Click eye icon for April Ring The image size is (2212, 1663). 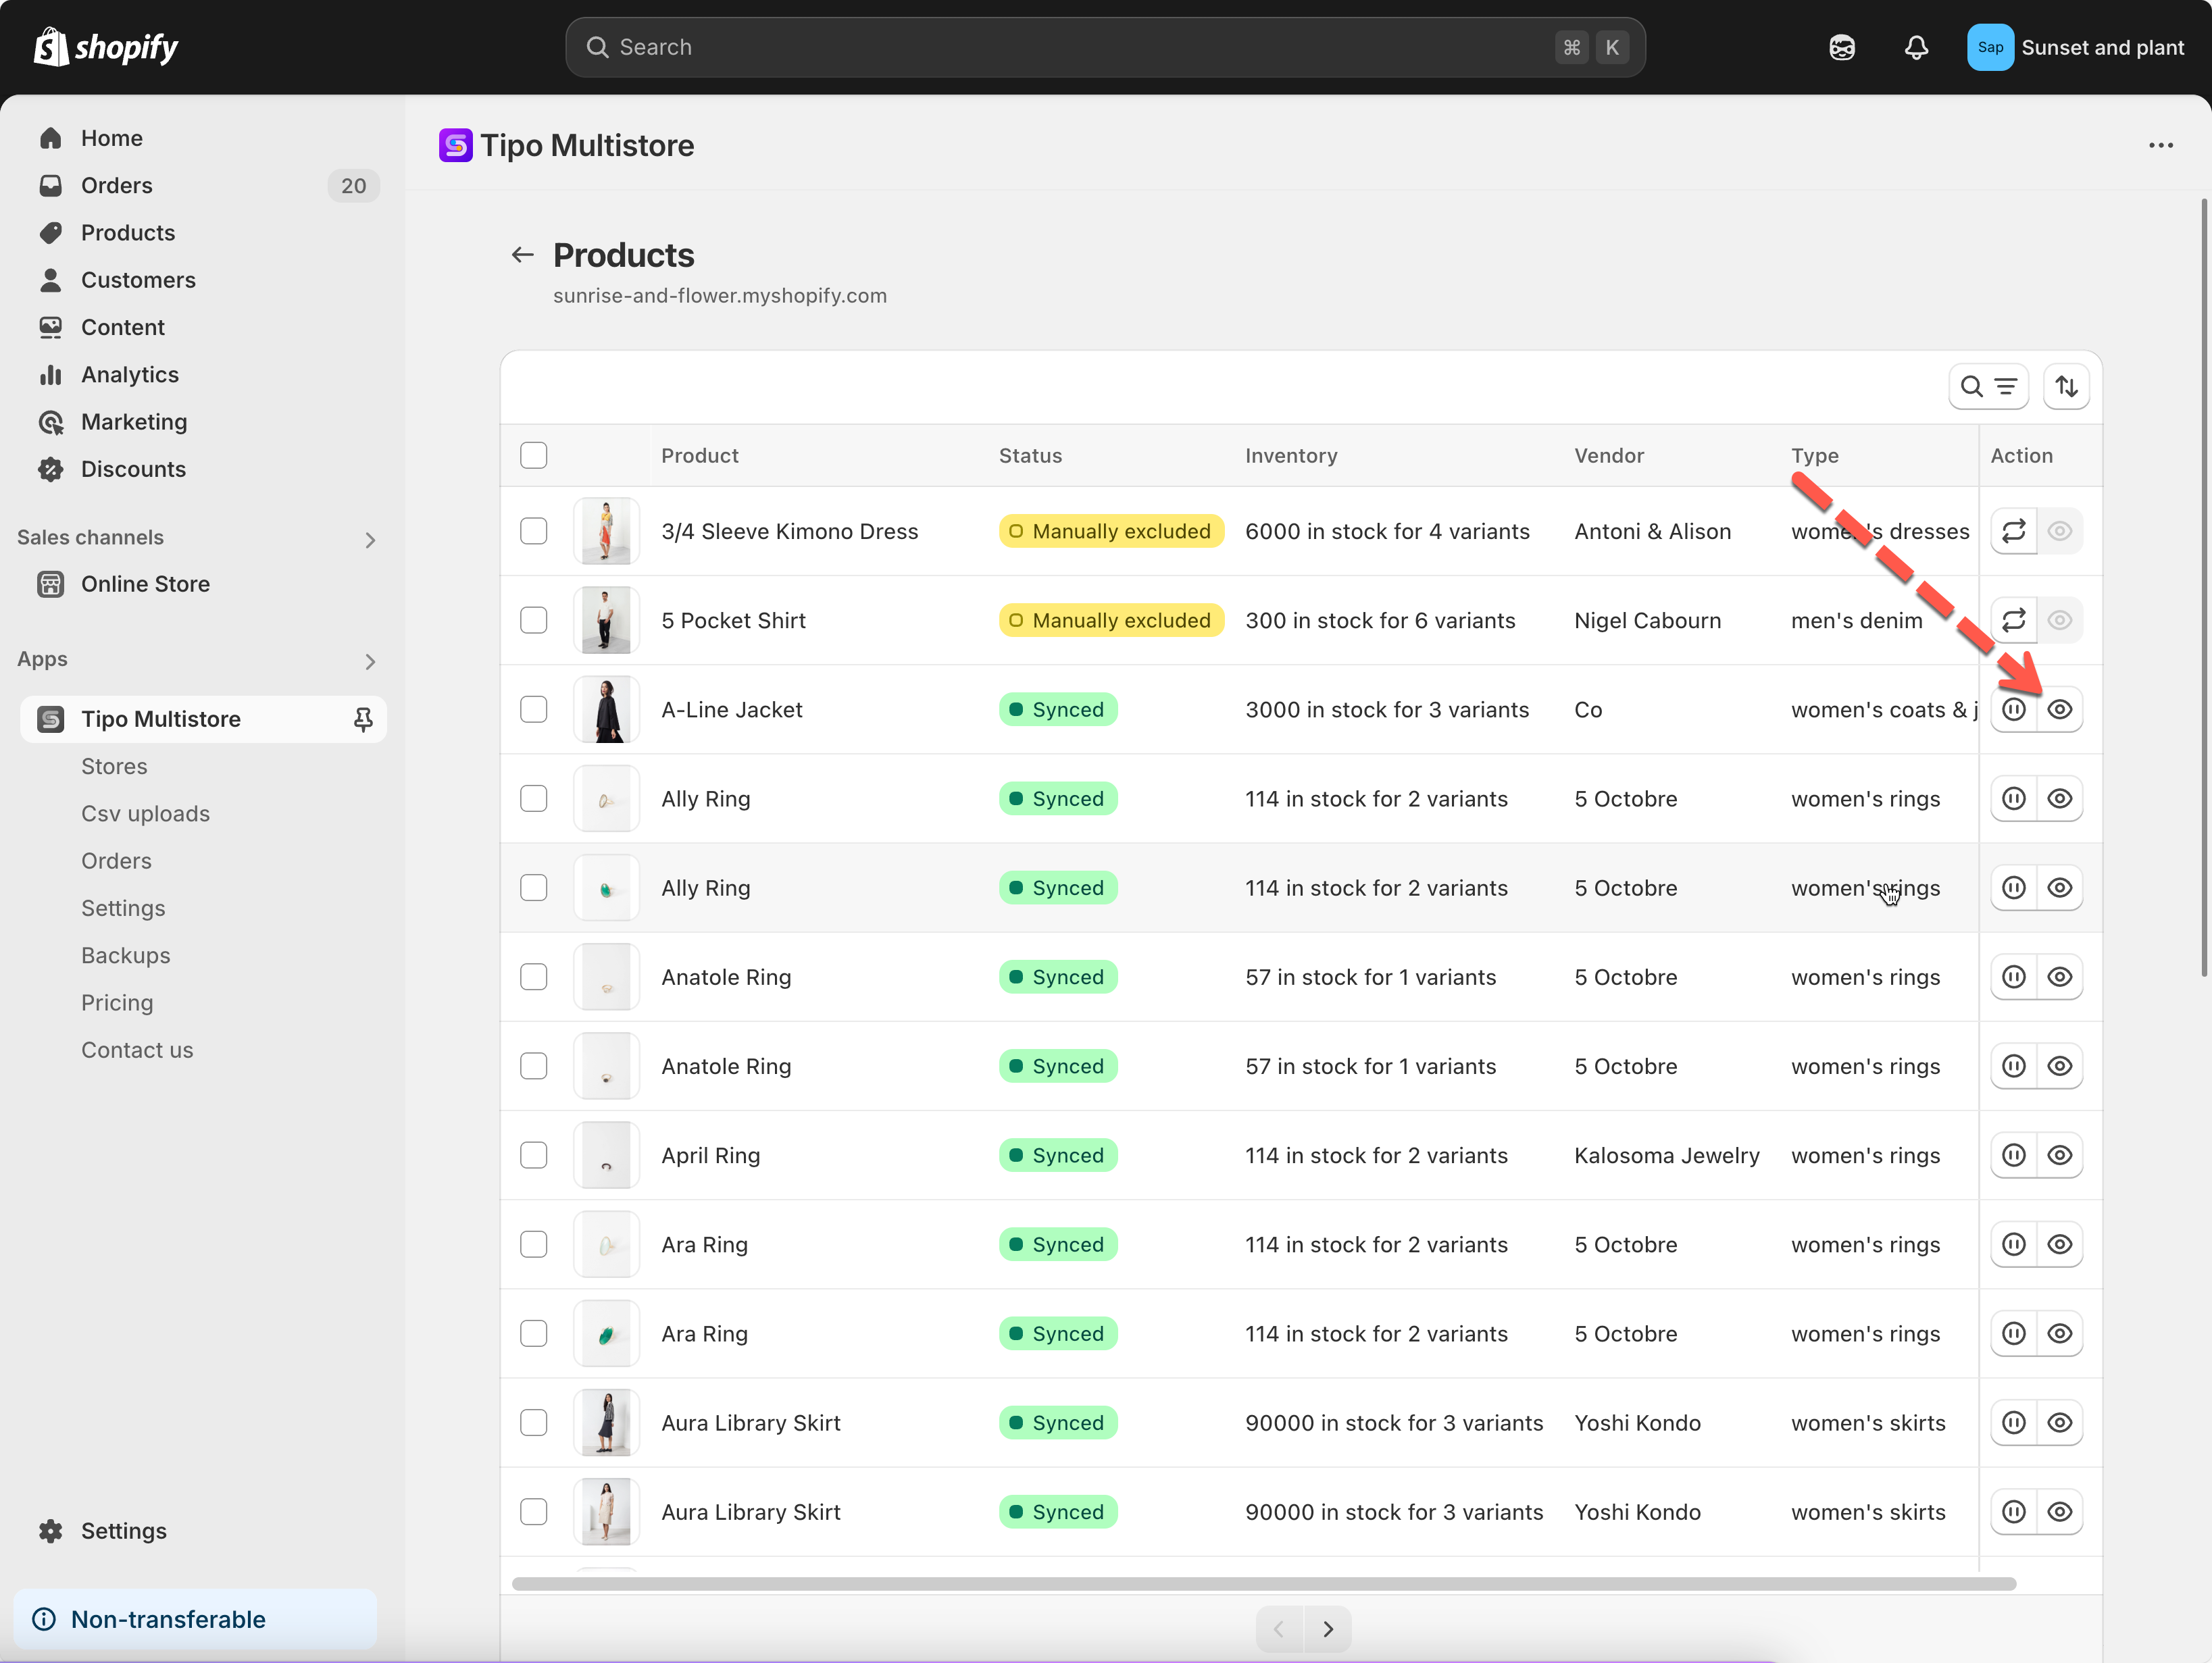[x=2059, y=1155]
